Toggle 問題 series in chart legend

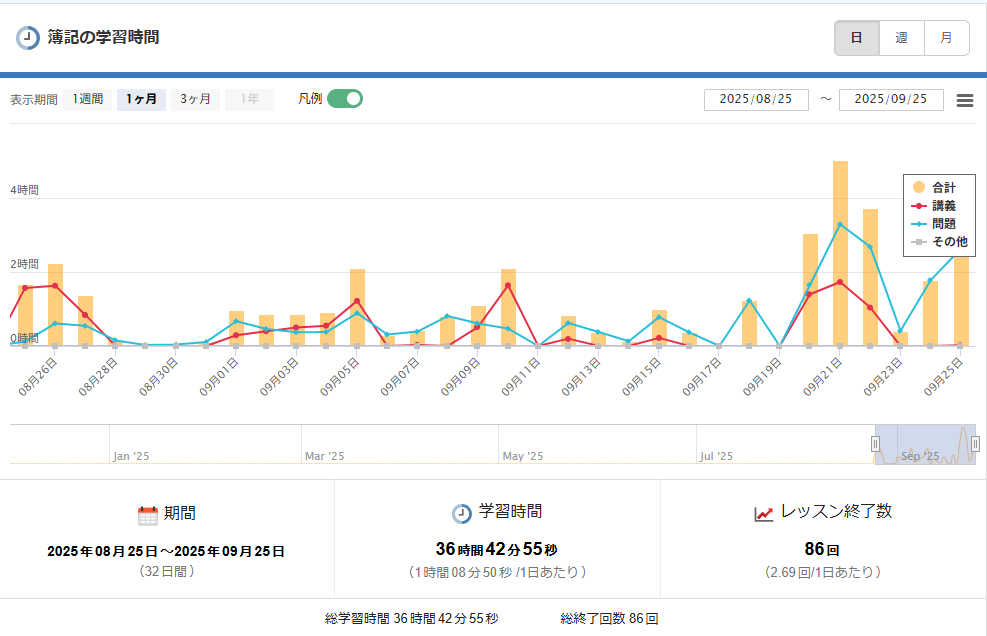coord(934,223)
